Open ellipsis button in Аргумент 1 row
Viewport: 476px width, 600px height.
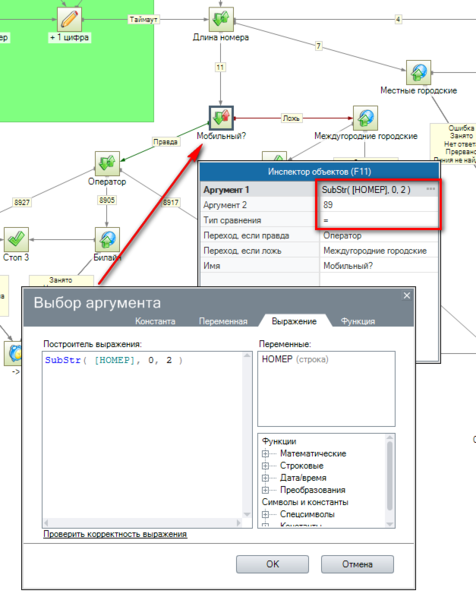pyautogui.click(x=430, y=189)
